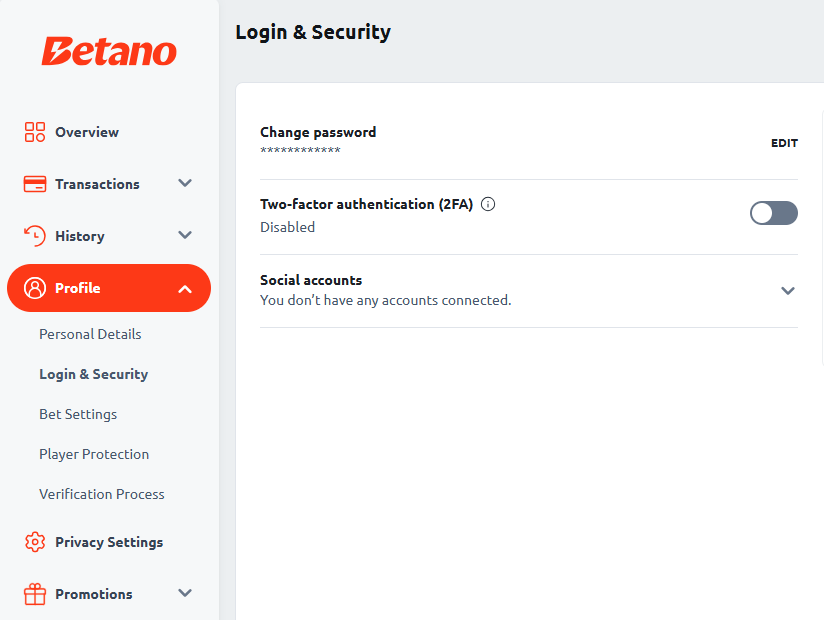Expand the Promotions menu chevron
This screenshot has height=620, width=824.
185,593
